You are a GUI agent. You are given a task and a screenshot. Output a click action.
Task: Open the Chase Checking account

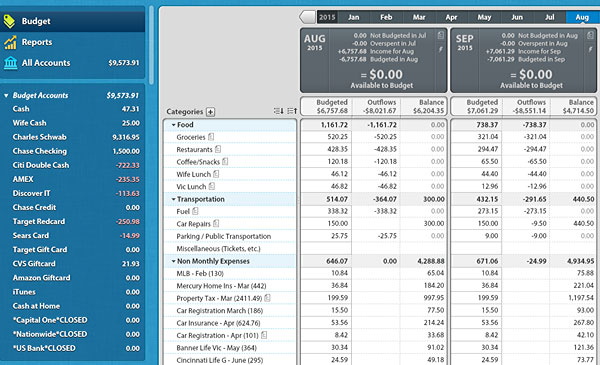click(x=73, y=151)
